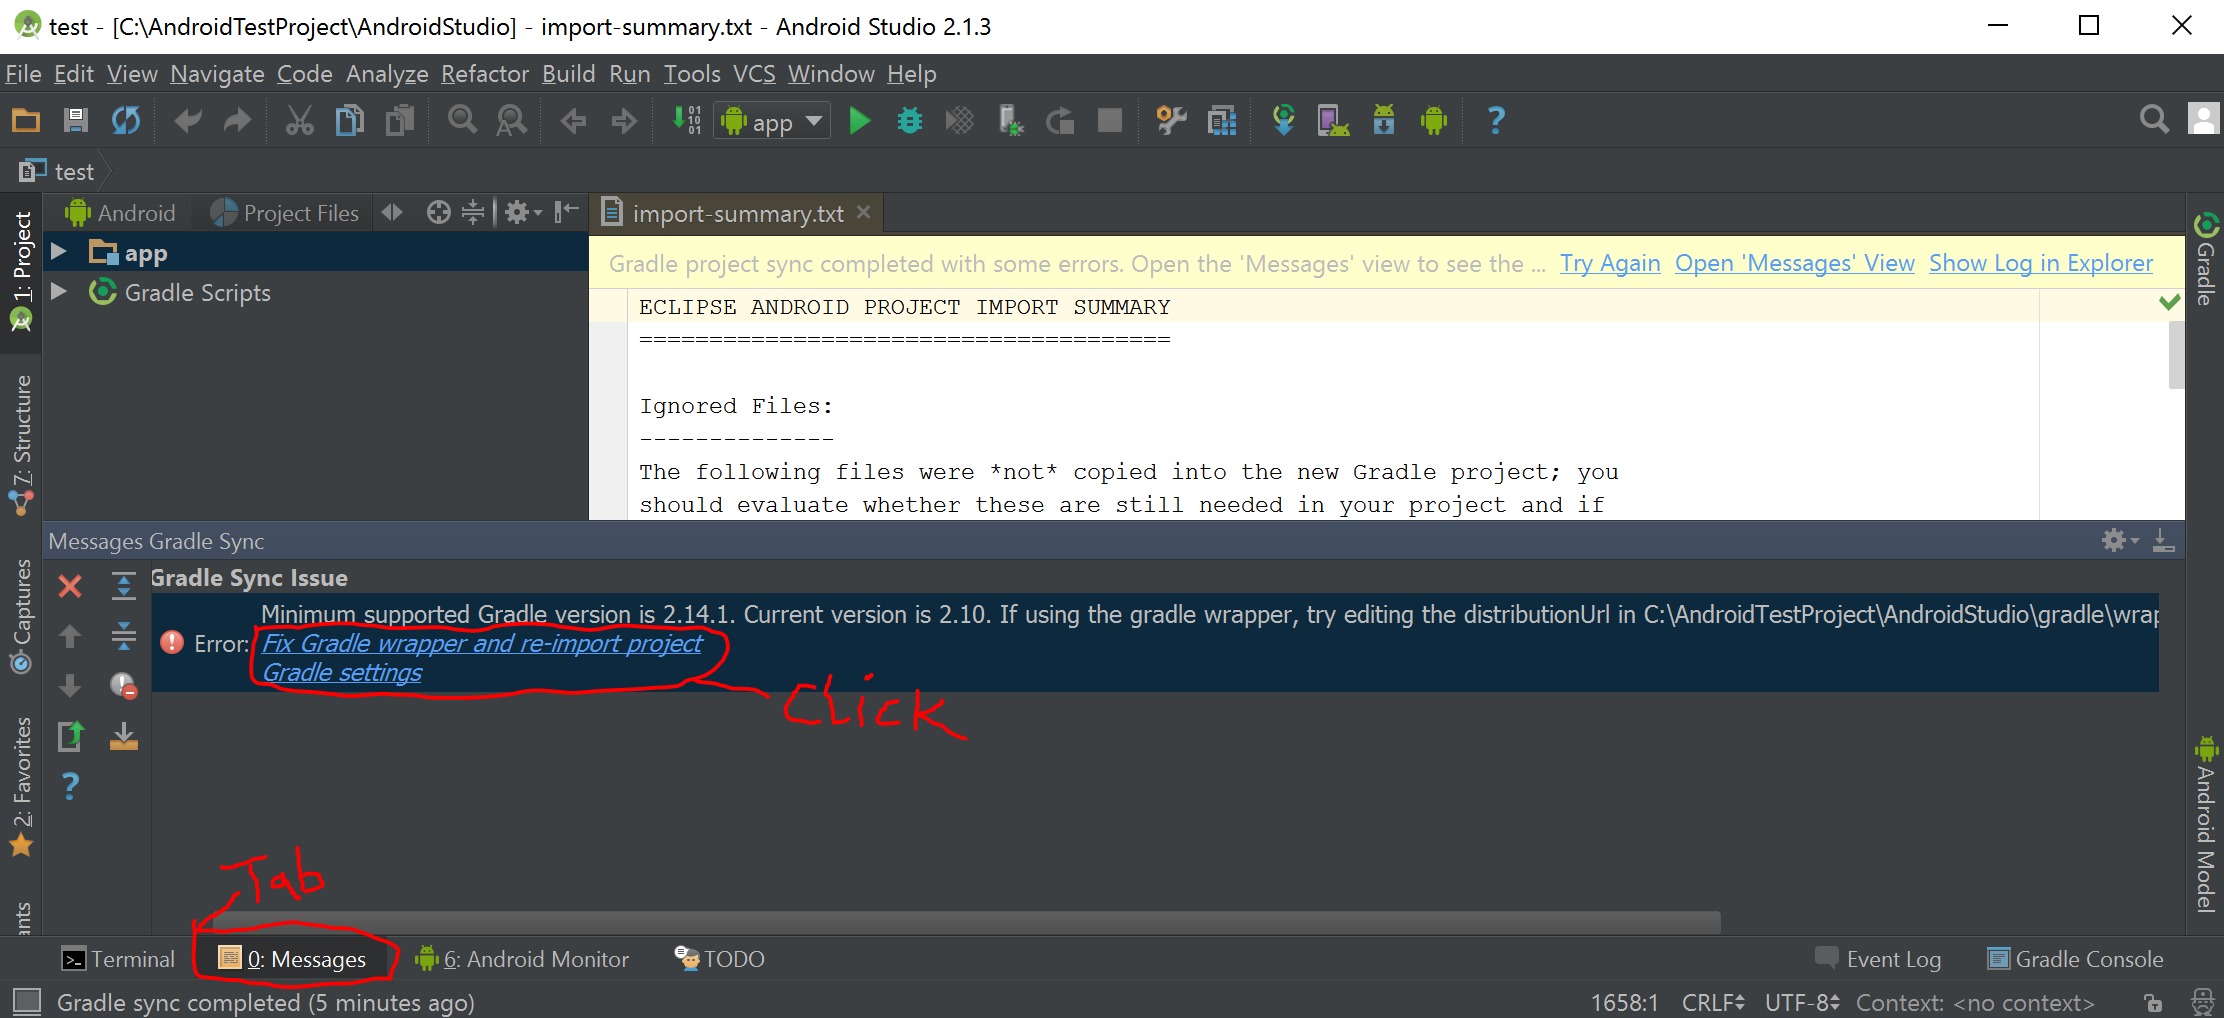Switch to the Project Files tab
2224x1018 pixels.
pos(285,213)
